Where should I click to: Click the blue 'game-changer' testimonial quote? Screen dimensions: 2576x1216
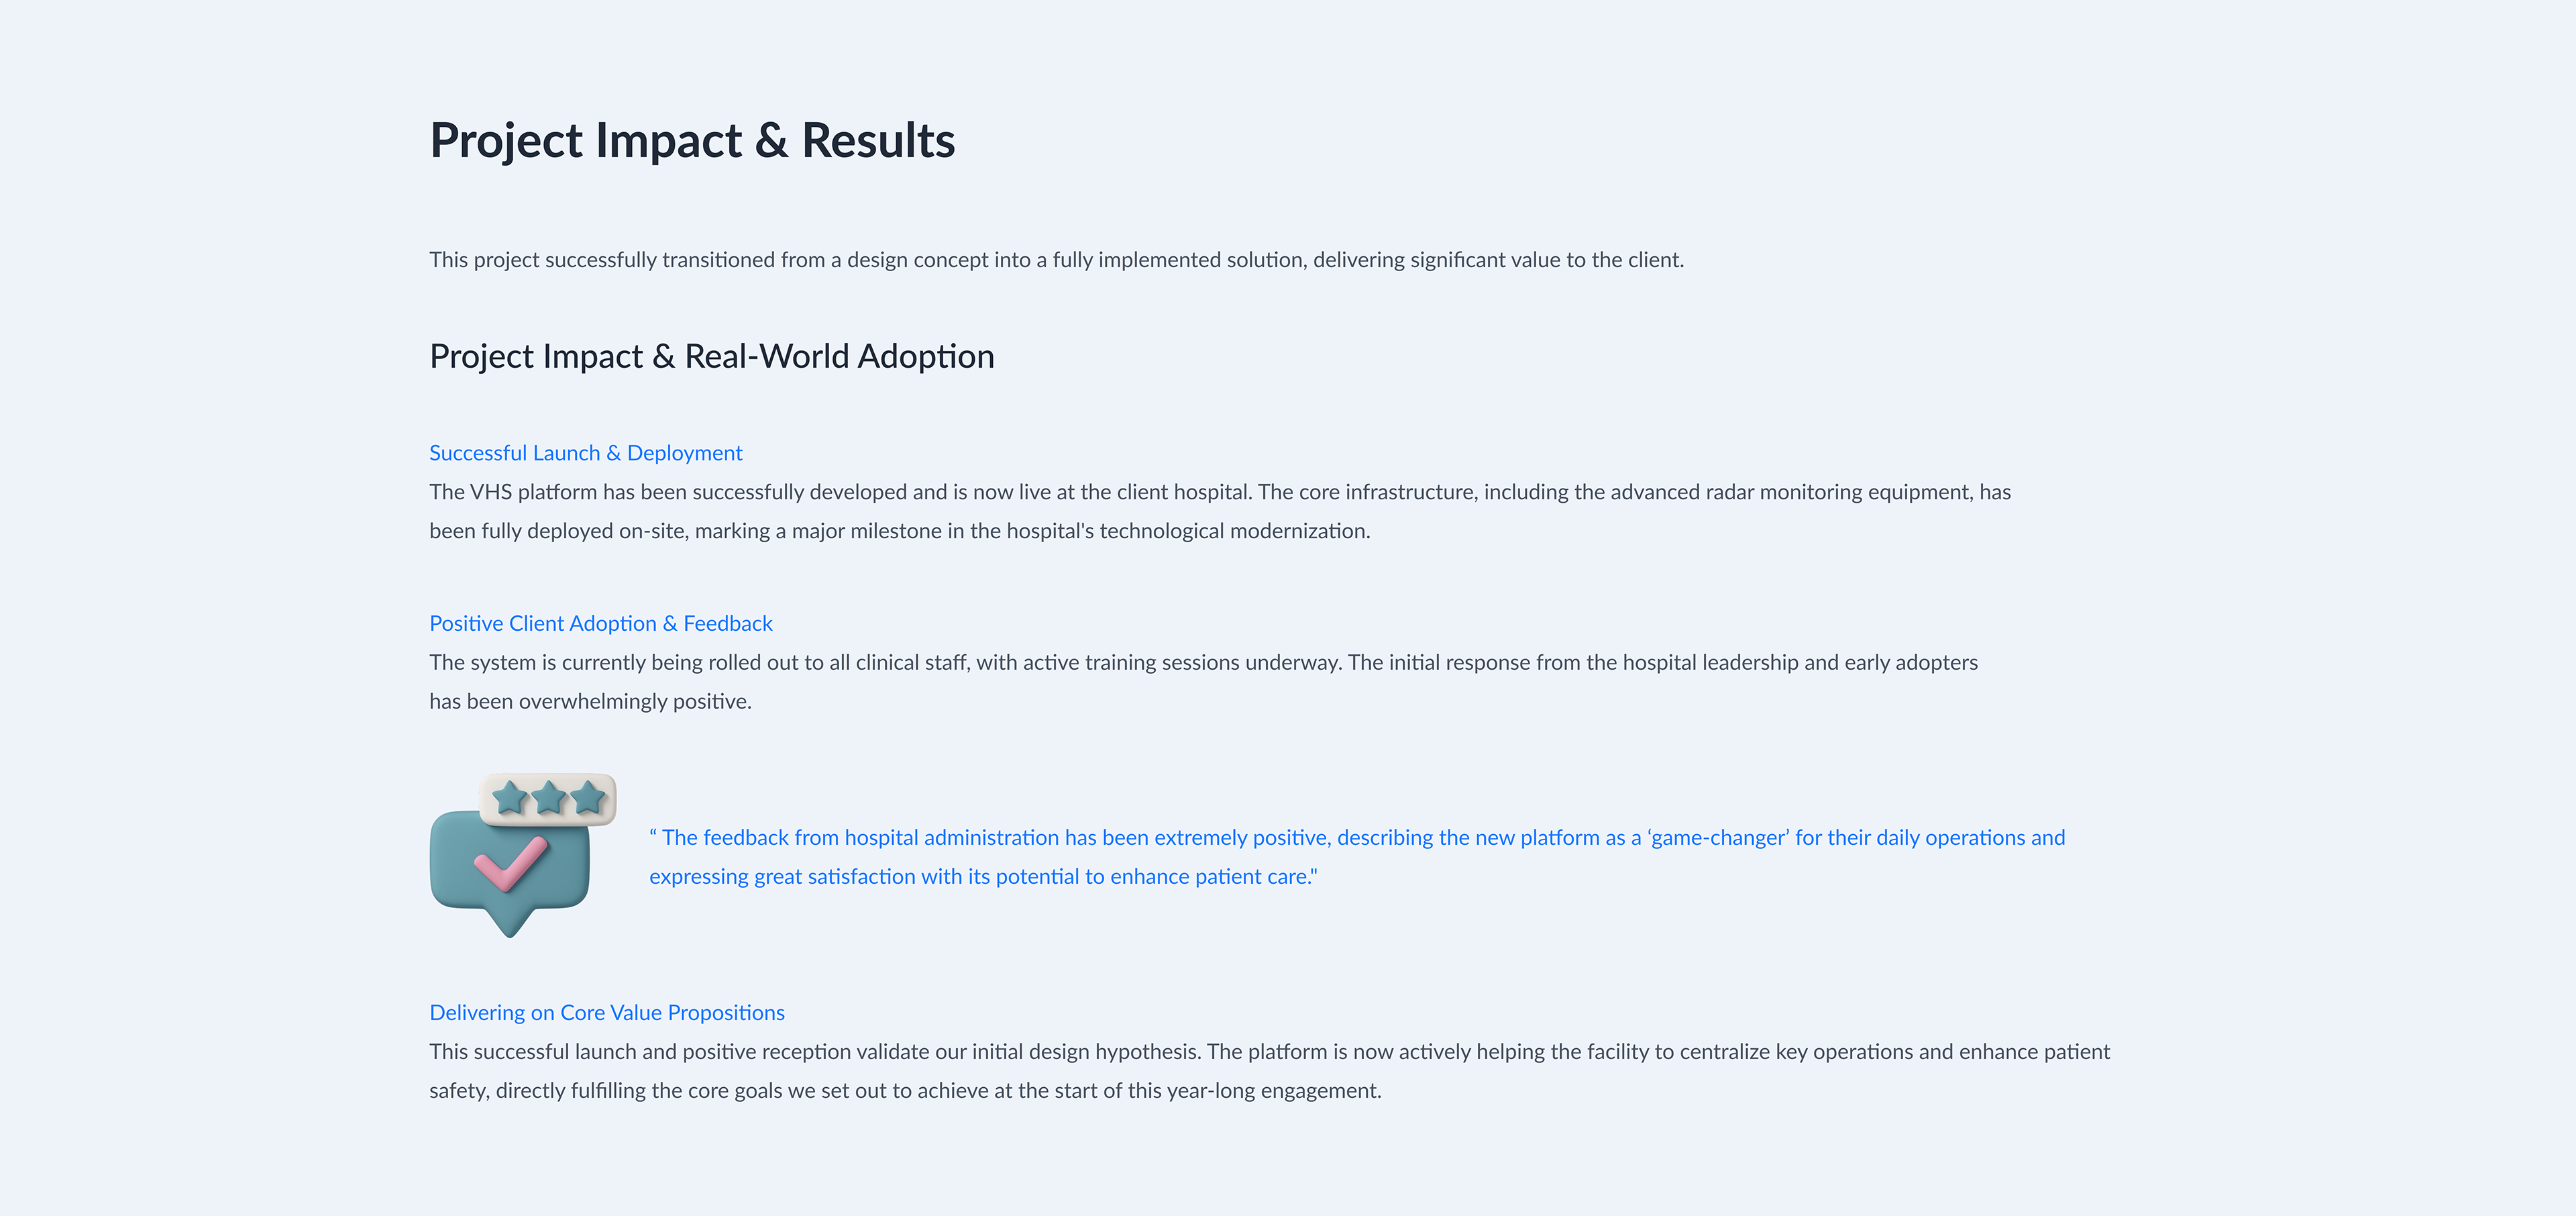coord(1356,838)
